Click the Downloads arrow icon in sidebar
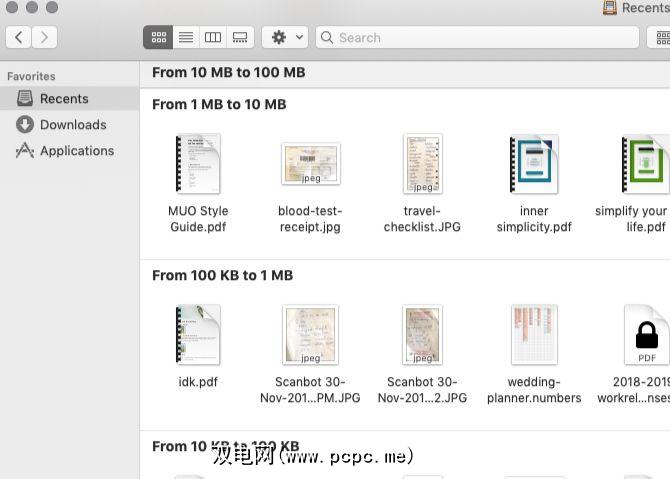Viewport: 670px width, 479px height. click(25, 124)
